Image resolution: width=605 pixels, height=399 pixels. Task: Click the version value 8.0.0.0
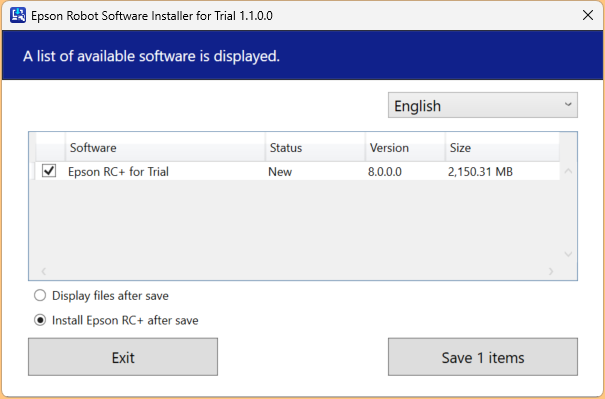[385, 172]
